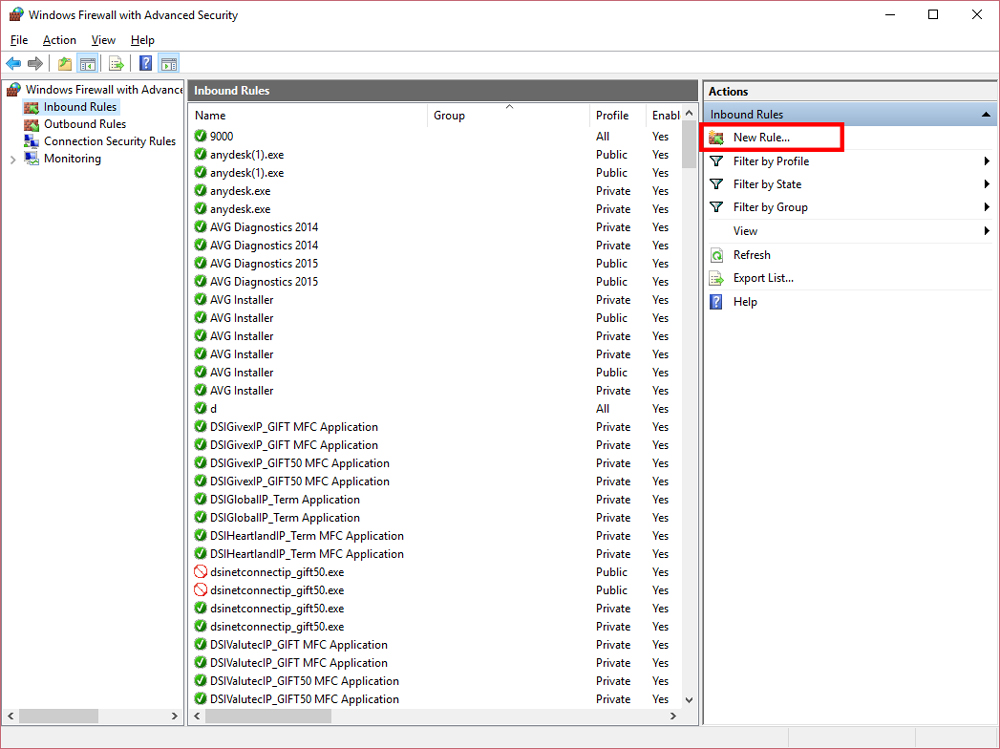Click the Forward arrow toolbar icon
The image size is (1000, 749).
tap(36, 63)
